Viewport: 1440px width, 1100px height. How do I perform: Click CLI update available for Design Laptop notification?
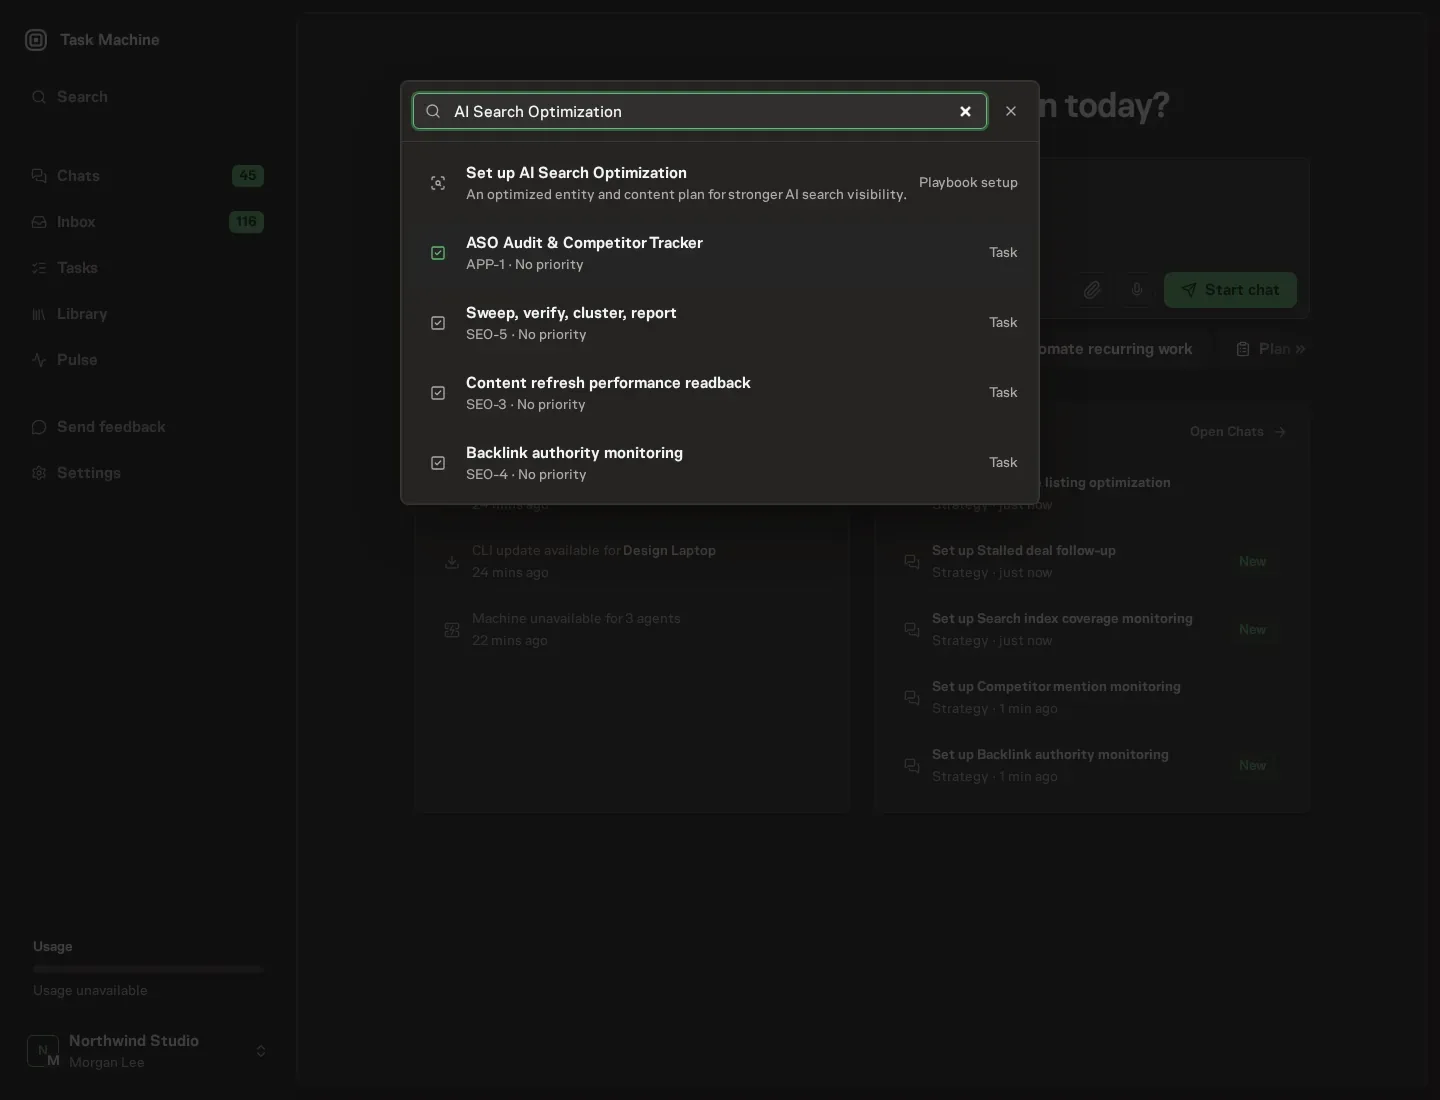(x=632, y=562)
